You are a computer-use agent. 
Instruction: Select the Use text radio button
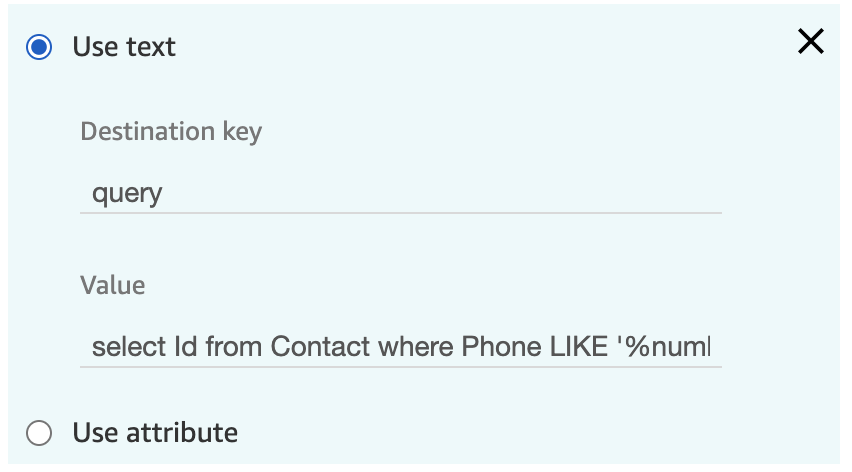point(39,47)
